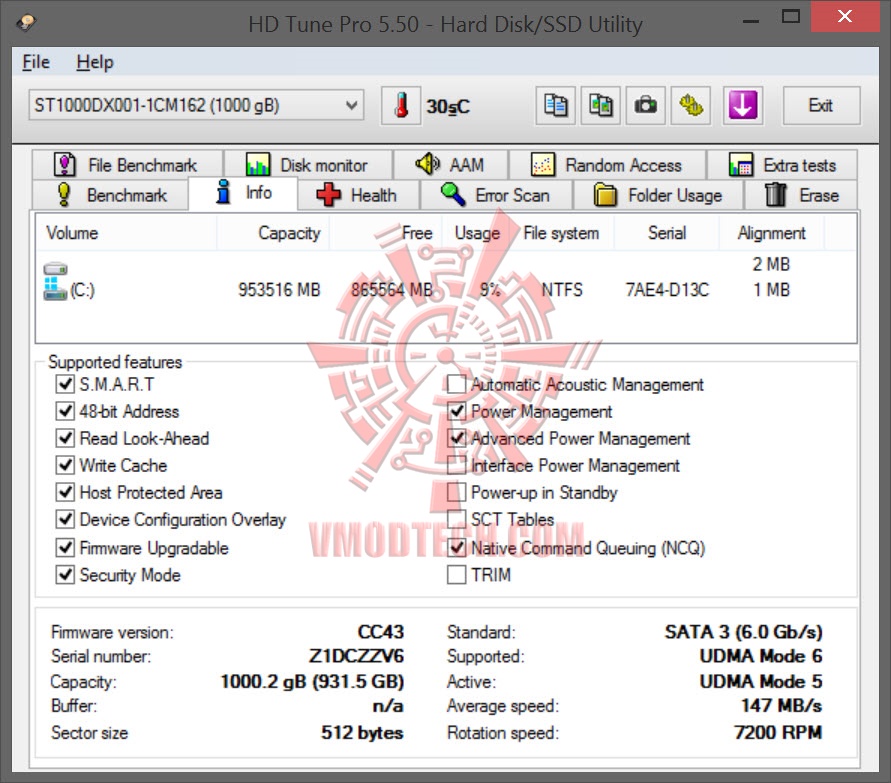Open the AAM tab
The image size is (891, 783).
[x=451, y=165]
